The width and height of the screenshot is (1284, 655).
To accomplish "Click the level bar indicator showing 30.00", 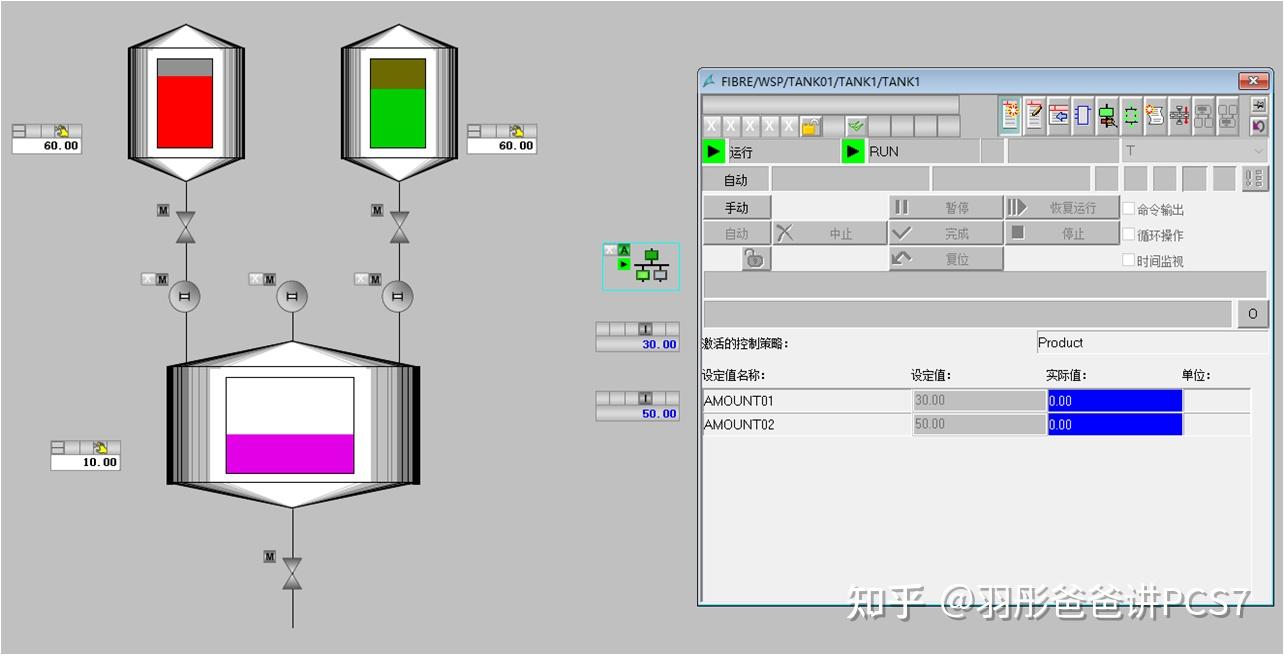I will [x=638, y=337].
